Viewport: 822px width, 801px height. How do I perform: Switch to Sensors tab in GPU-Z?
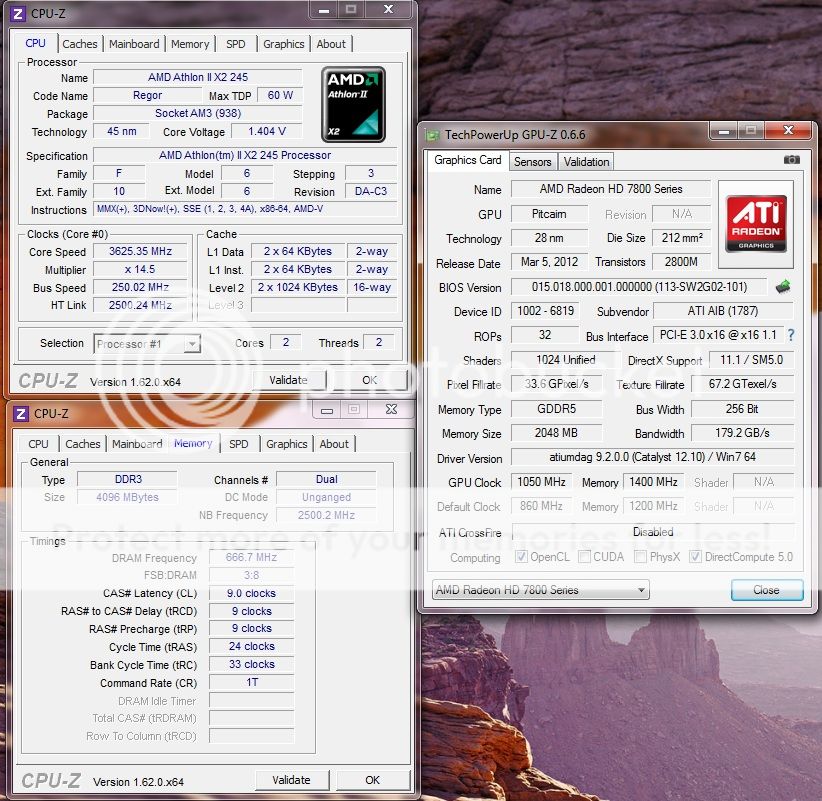(533, 162)
